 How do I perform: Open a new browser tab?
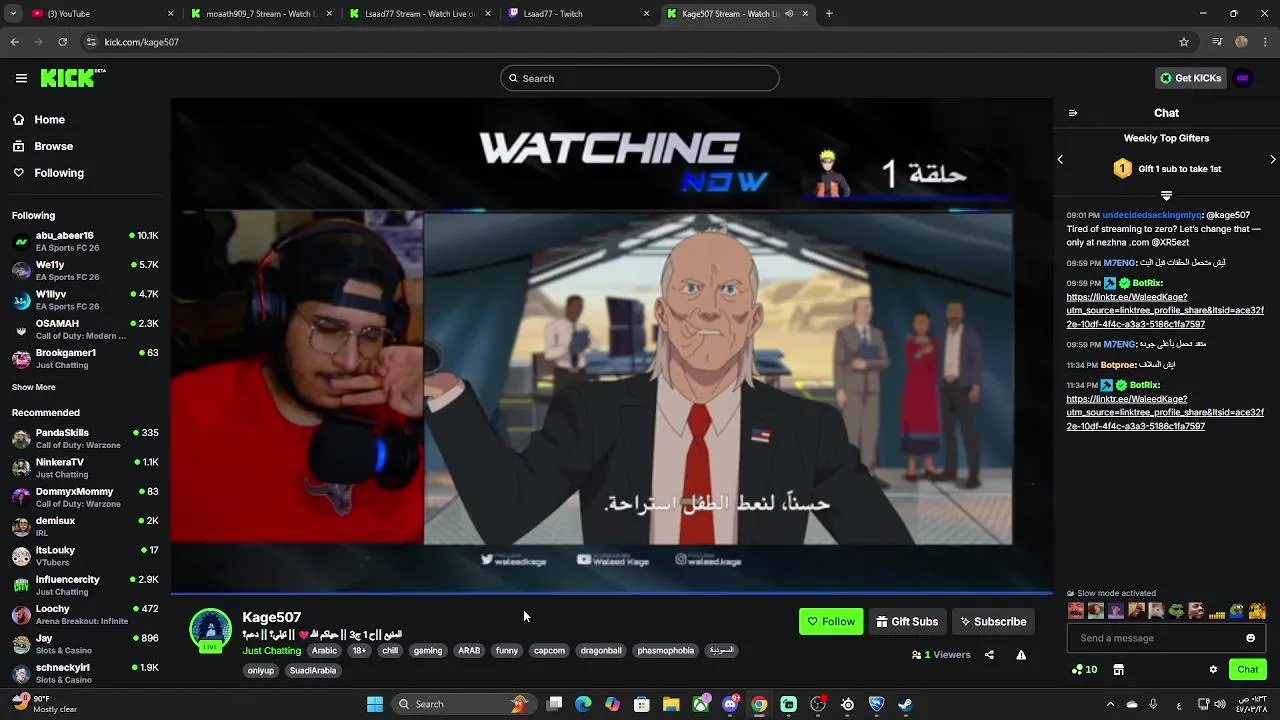coord(829,14)
